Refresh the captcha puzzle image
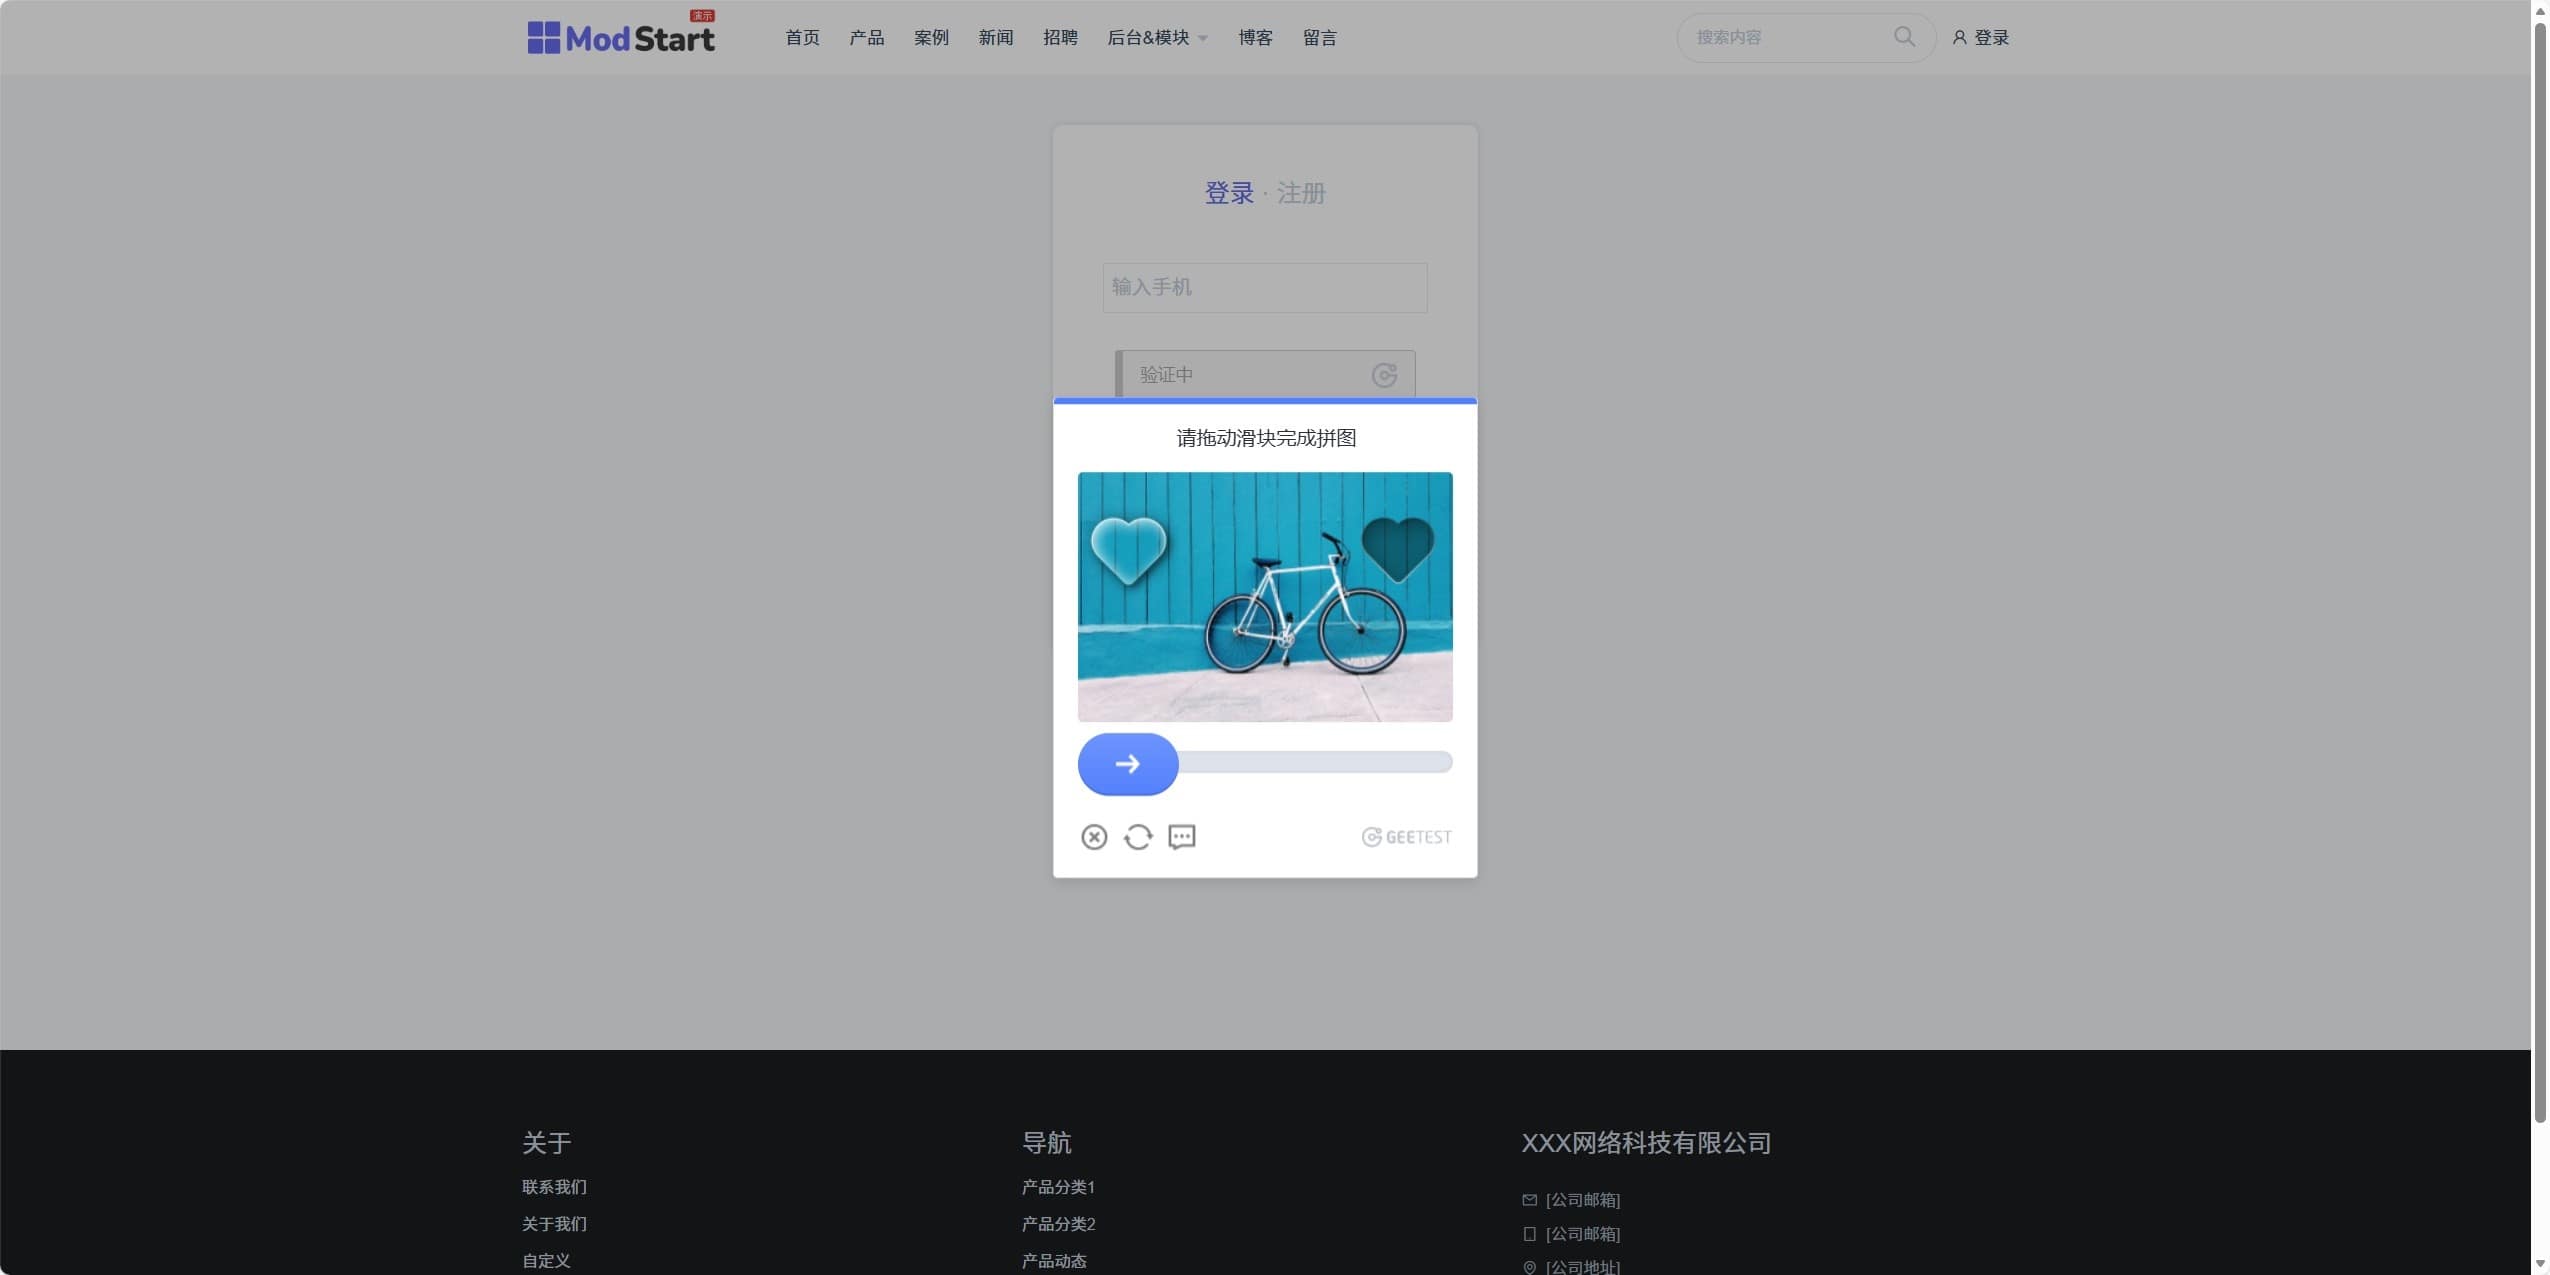This screenshot has width=2550, height=1275. coord(1137,837)
